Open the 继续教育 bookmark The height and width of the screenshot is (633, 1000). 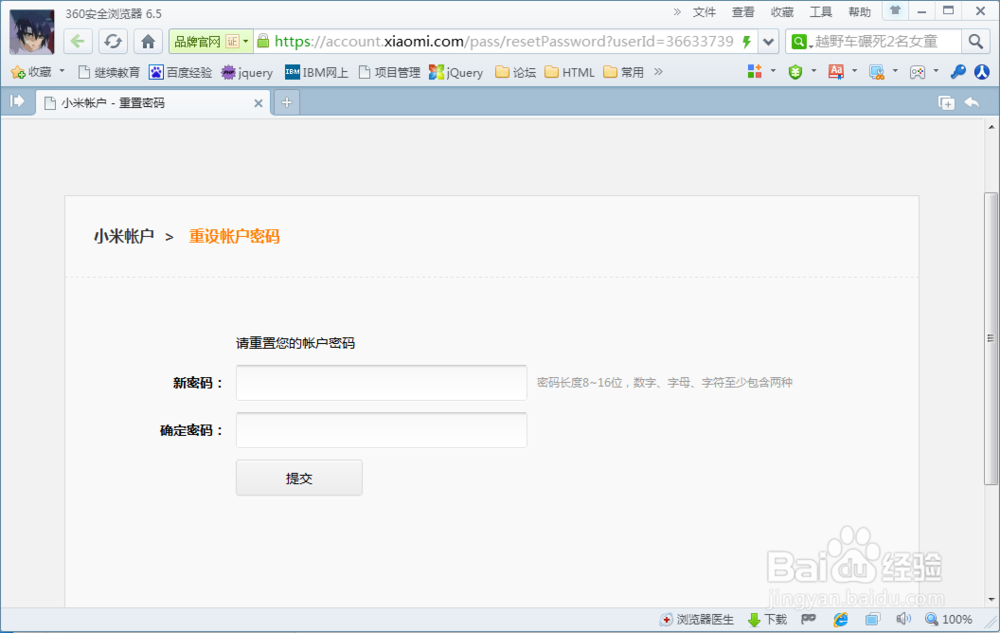108,72
